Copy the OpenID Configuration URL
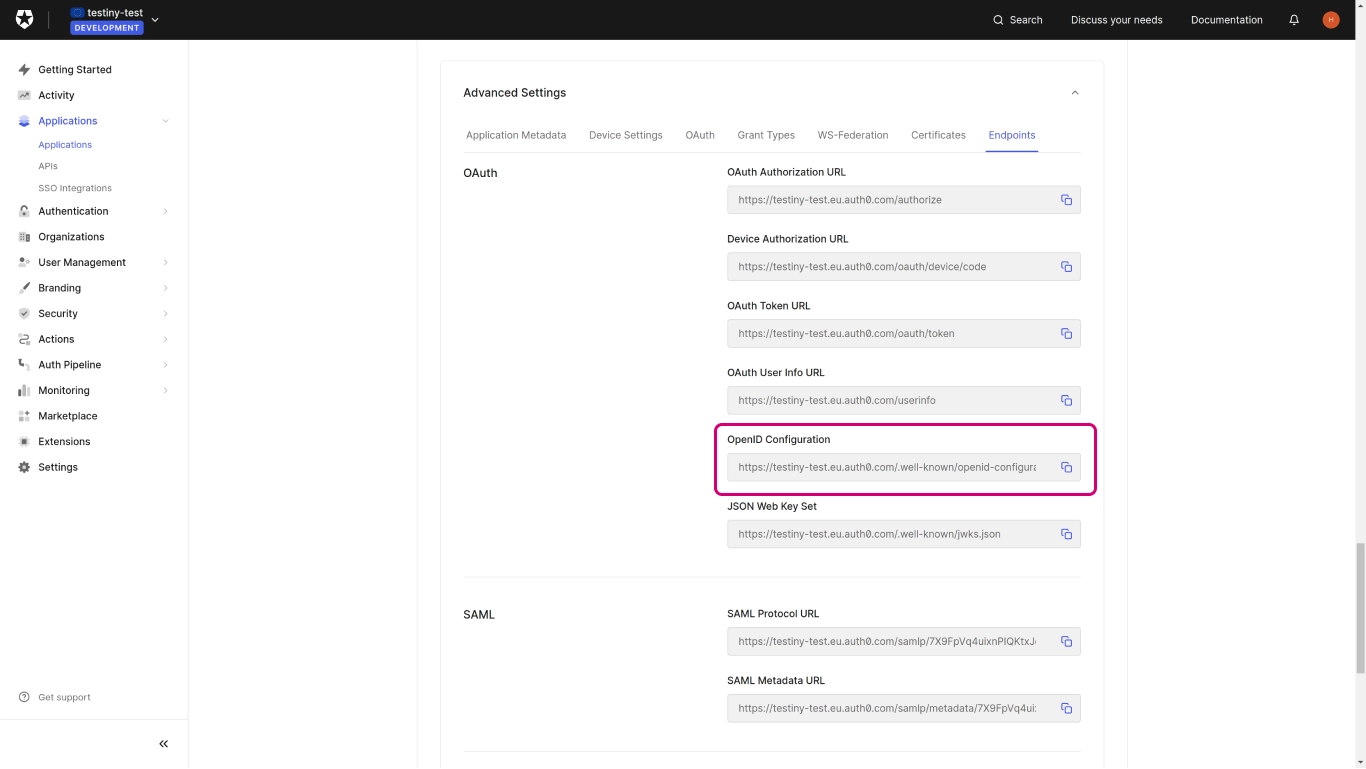 point(1066,467)
